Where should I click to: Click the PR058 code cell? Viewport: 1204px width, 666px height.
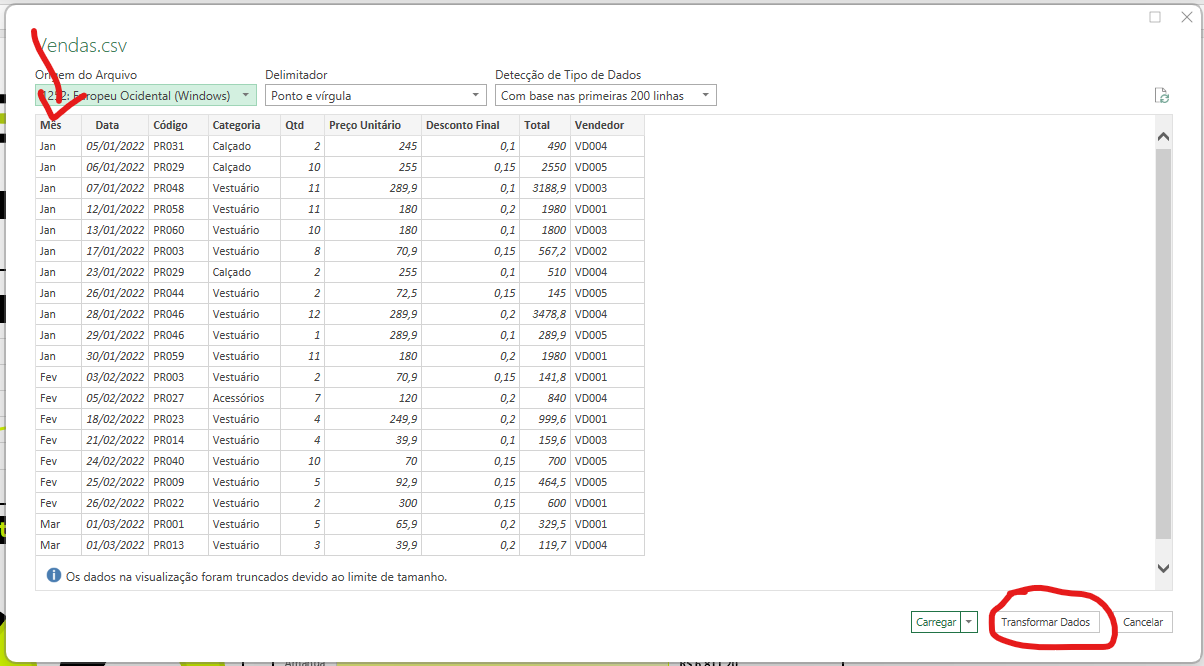pyautogui.click(x=179, y=209)
